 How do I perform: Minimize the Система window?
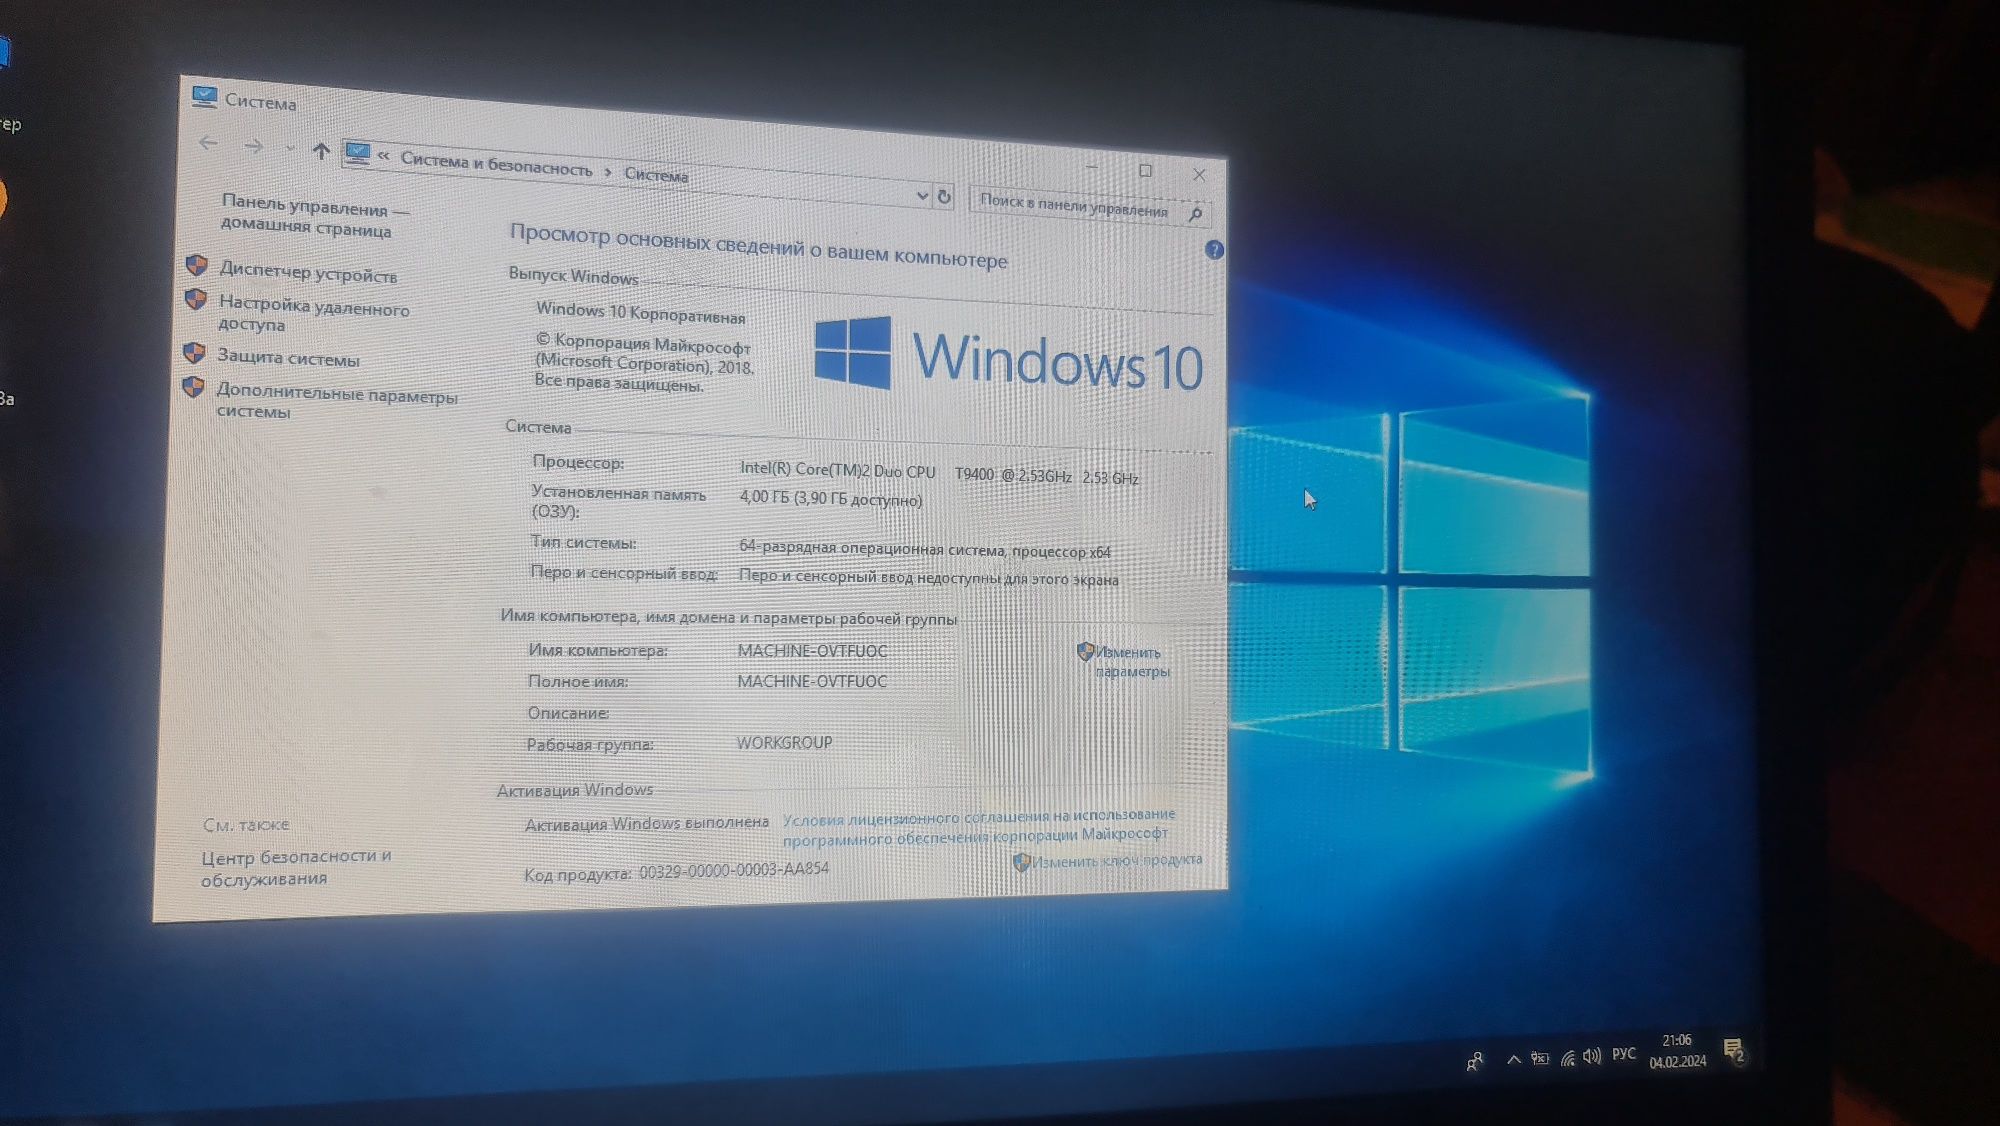coord(1092,166)
